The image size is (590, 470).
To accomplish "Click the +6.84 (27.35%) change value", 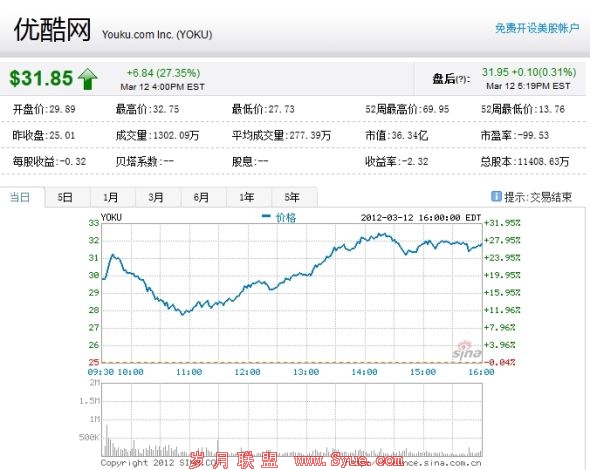I will pyautogui.click(x=163, y=73).
